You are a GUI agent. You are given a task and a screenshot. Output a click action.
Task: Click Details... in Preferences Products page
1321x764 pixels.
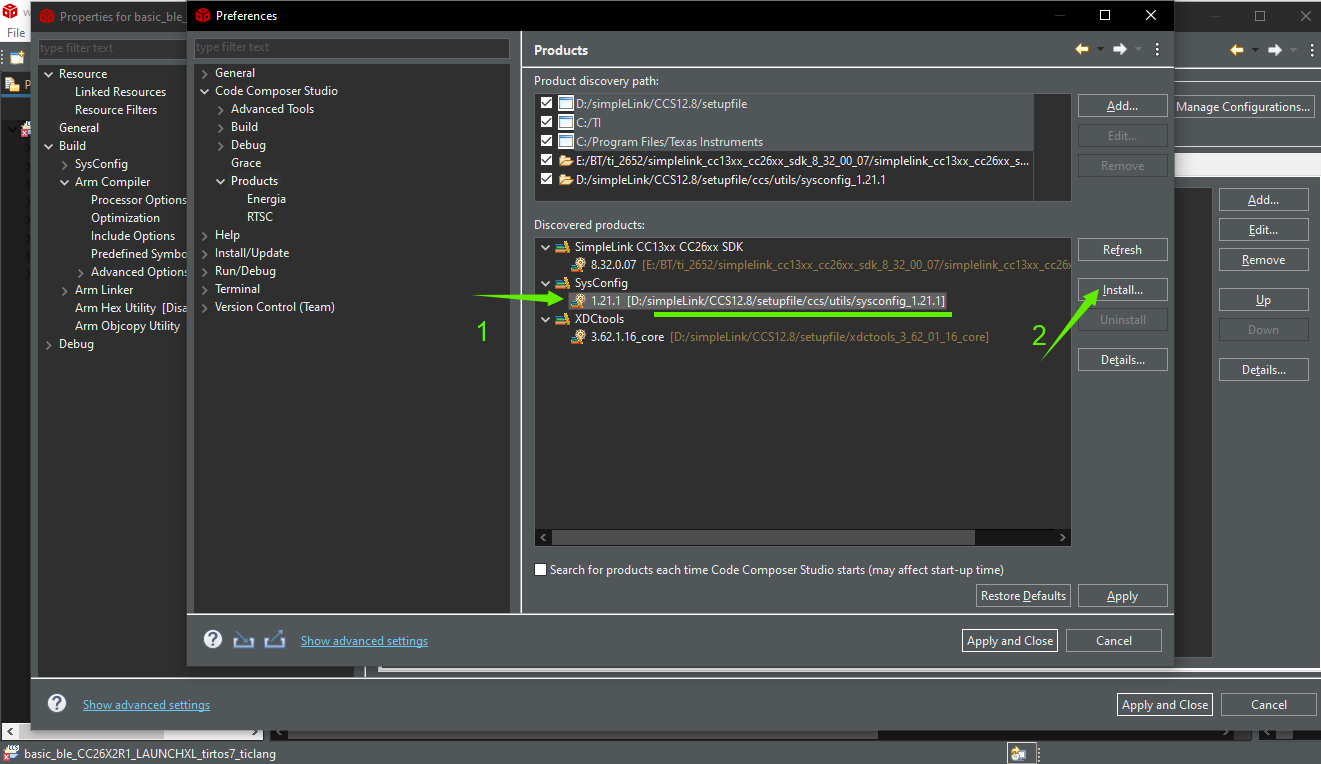1122,360
